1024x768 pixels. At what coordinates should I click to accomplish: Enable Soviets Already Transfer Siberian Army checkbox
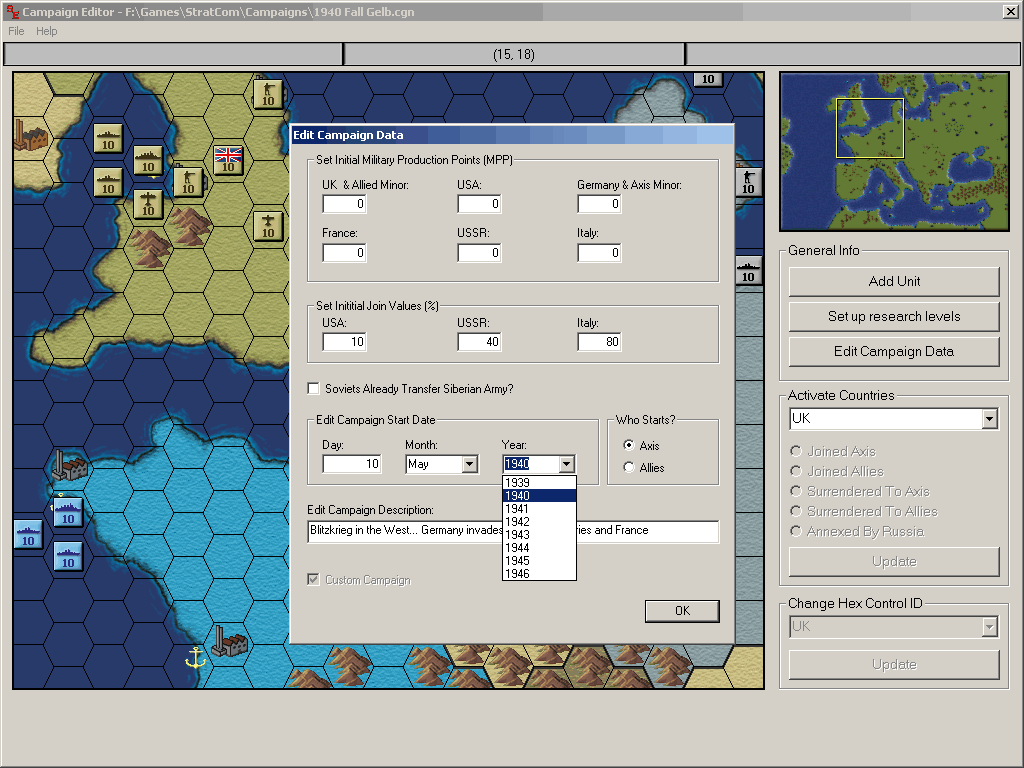pos(315,389)
